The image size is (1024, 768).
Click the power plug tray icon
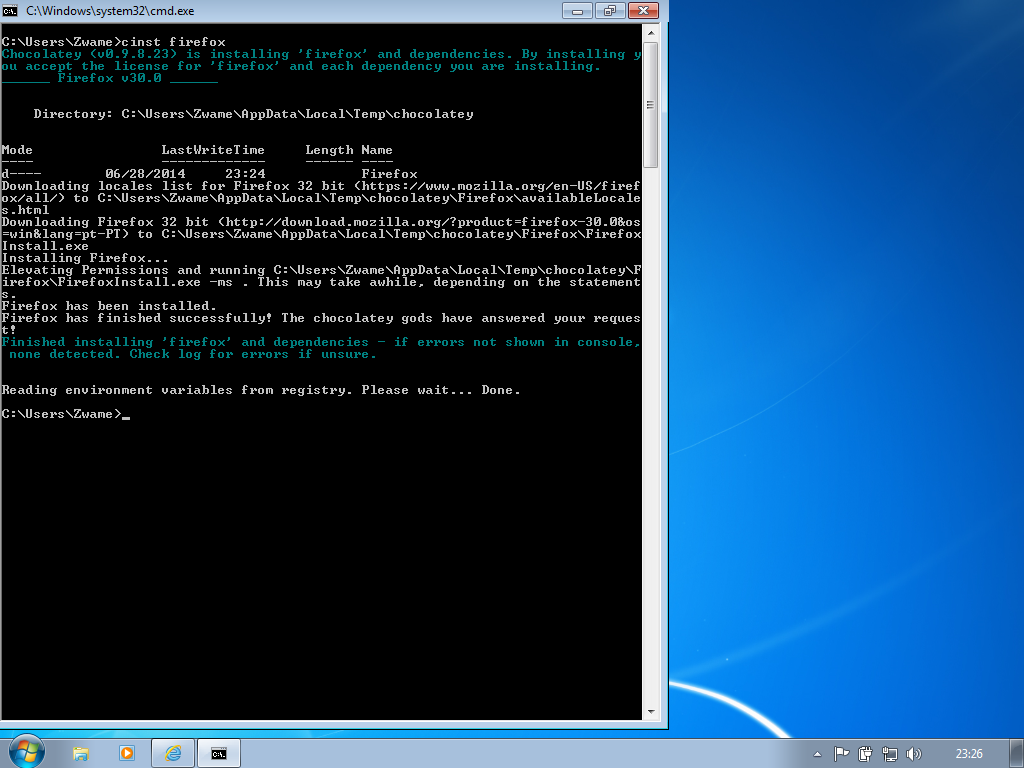click(865, 754)
